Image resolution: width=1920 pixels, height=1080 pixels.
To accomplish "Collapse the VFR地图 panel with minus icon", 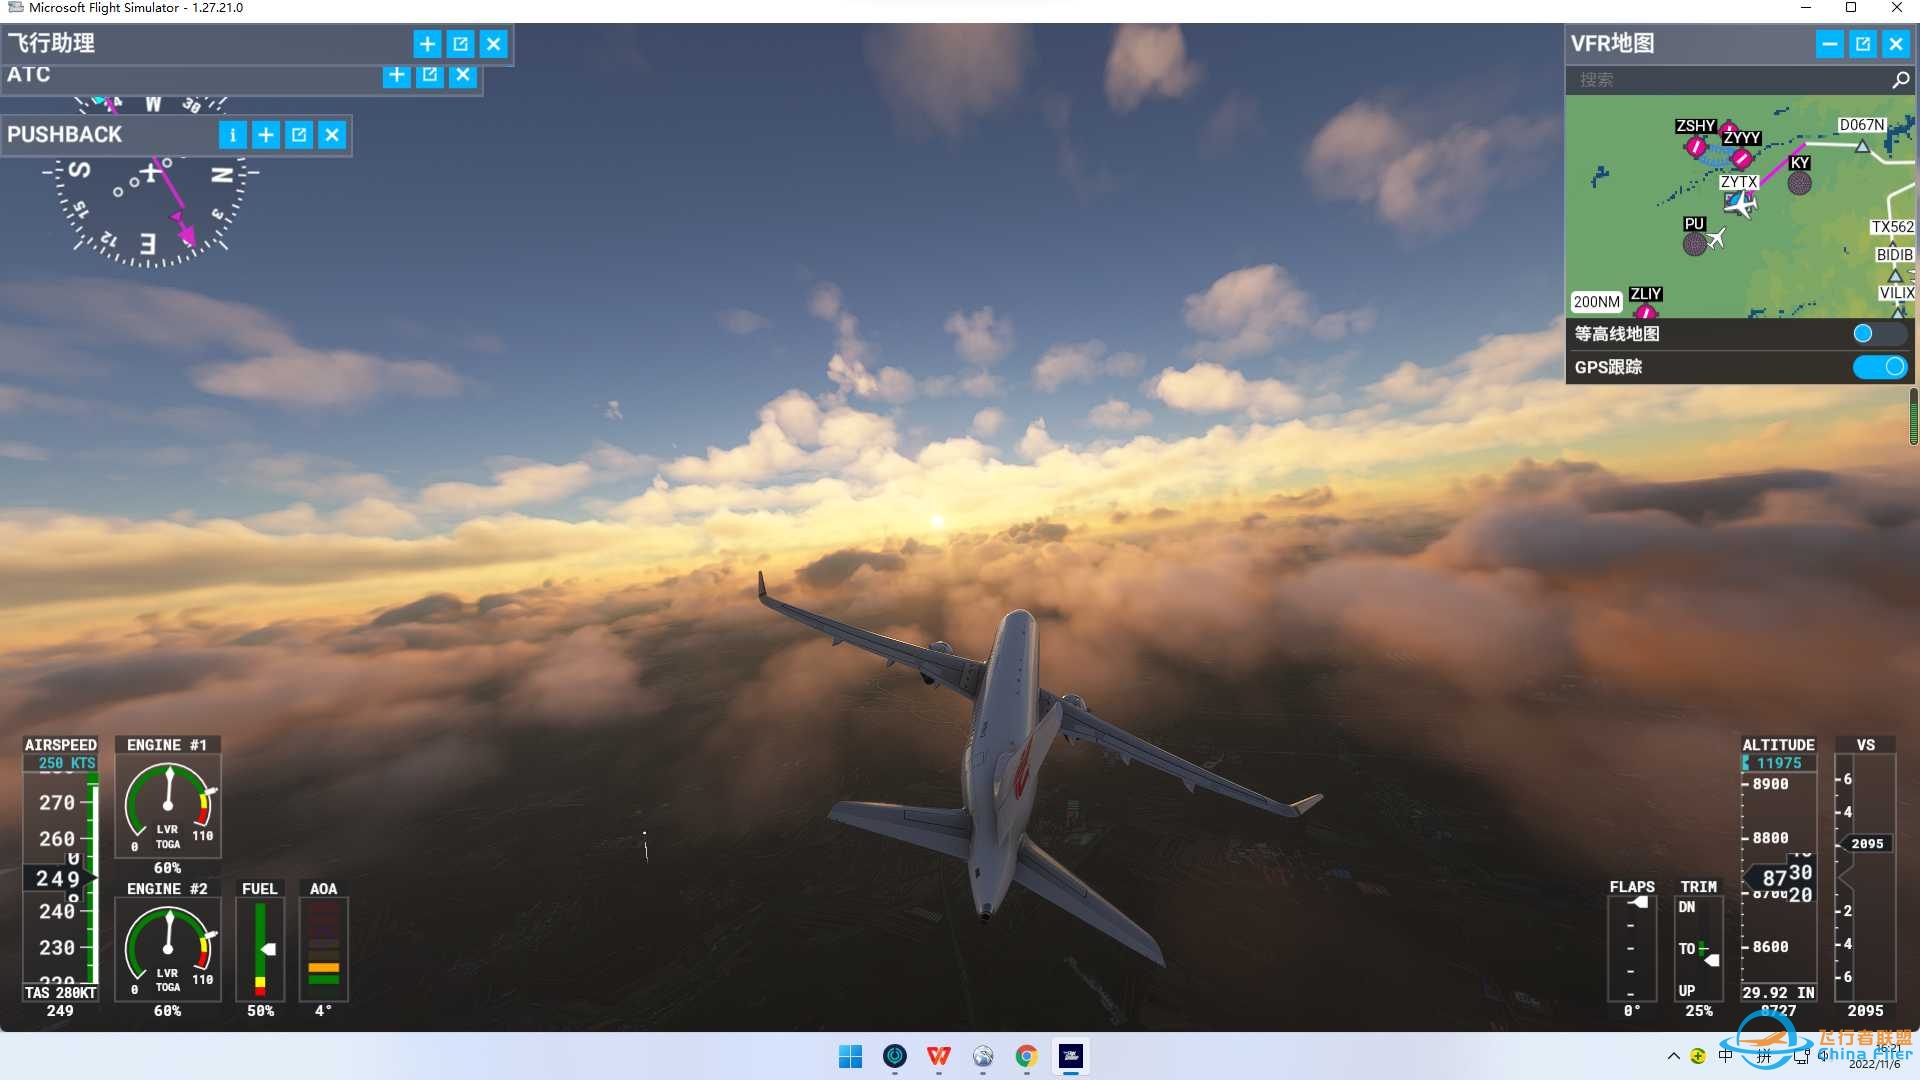I will (x=1829, y=44).
